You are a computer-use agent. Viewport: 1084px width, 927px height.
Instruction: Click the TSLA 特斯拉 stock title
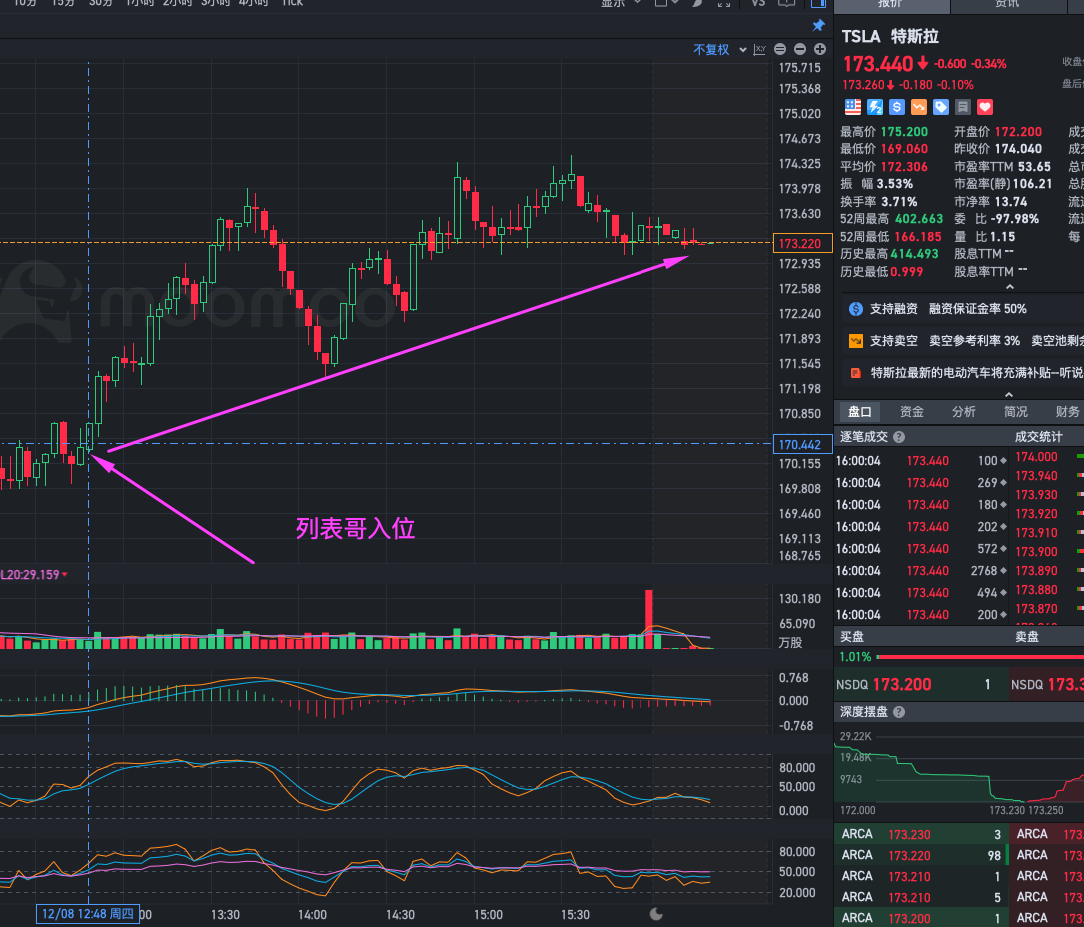[890, 37]
